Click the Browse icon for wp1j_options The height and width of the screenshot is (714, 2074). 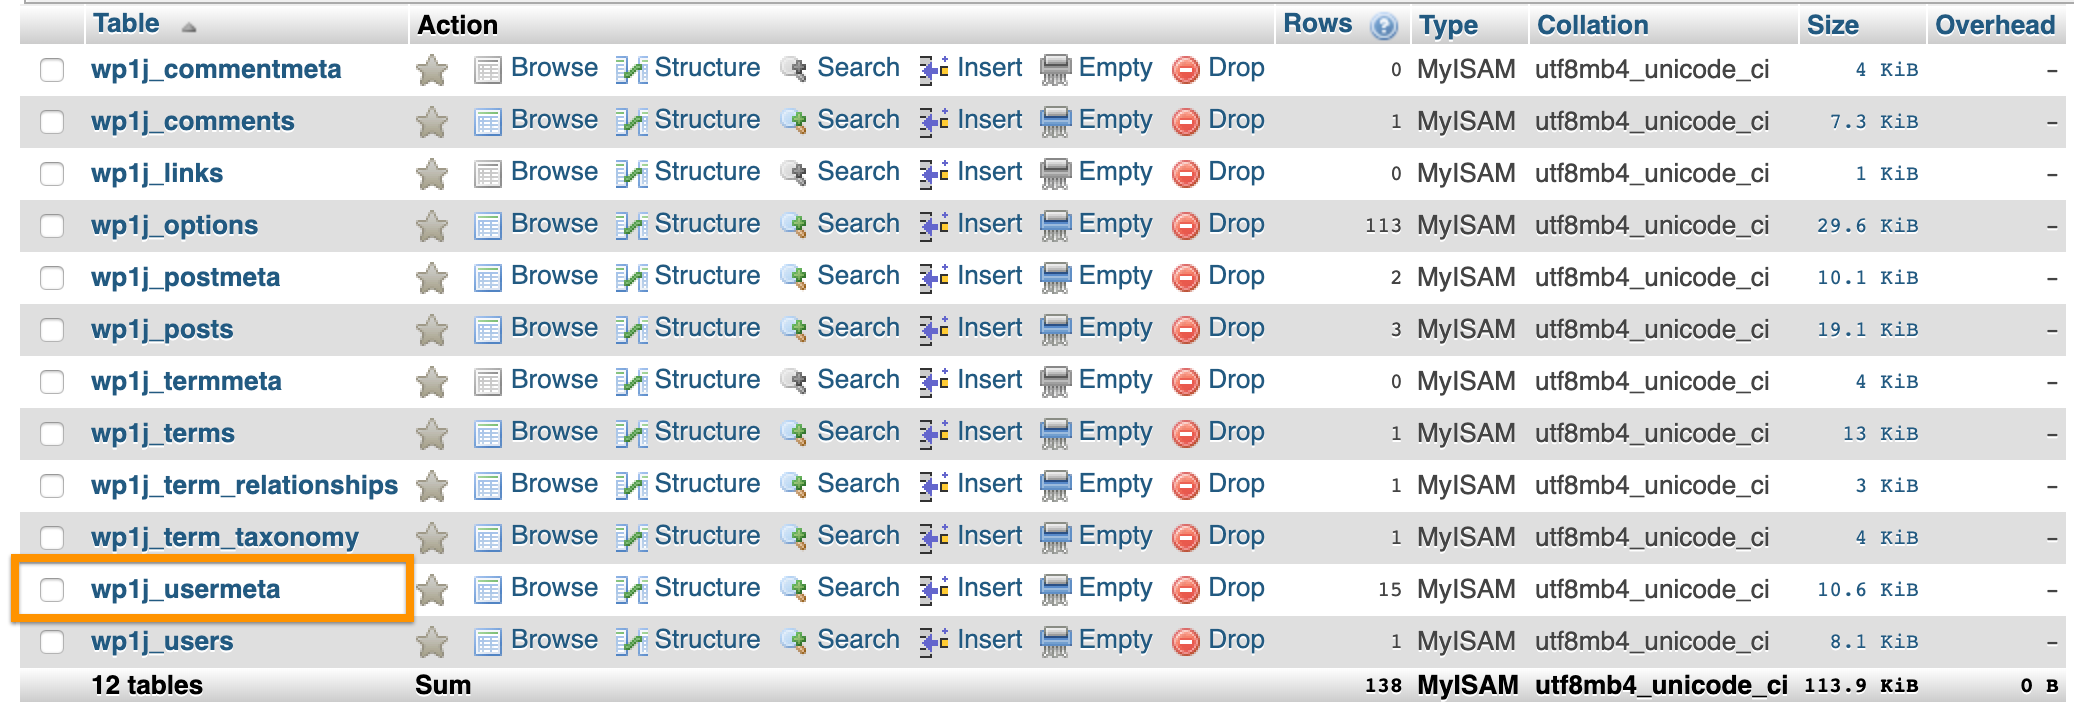point(488,226)
